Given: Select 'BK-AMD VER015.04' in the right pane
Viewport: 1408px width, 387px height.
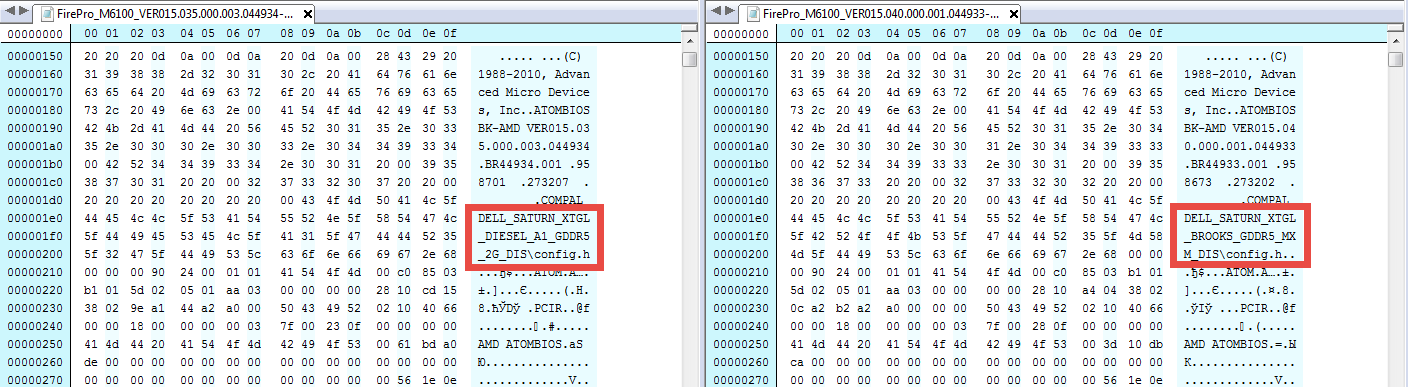Looking at the screenshot, I should click(1240, 129).
